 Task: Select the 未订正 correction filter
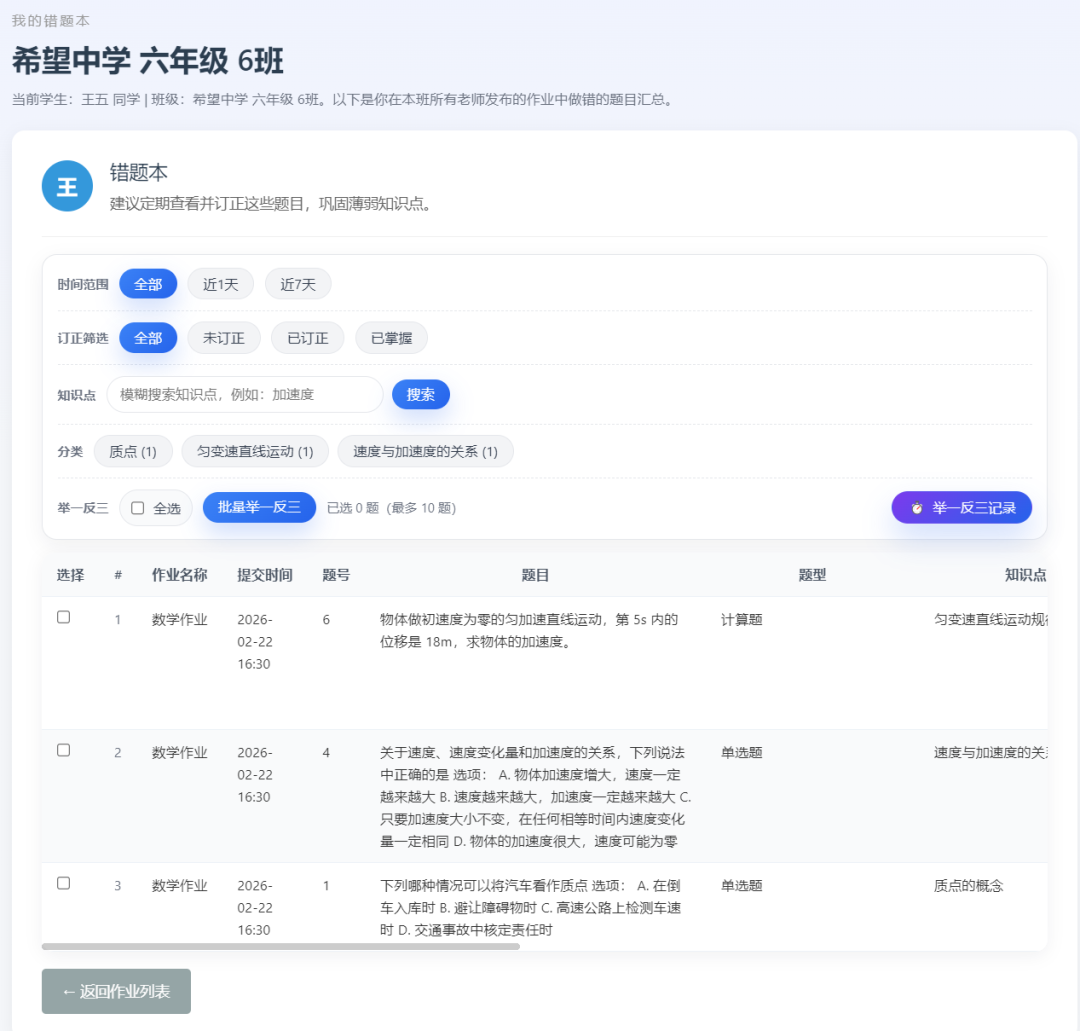(x=223, y=338)
